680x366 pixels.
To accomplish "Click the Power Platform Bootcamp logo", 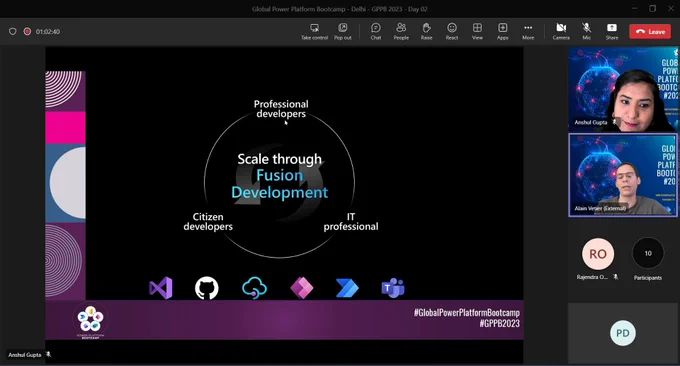I will coord(91,320).
